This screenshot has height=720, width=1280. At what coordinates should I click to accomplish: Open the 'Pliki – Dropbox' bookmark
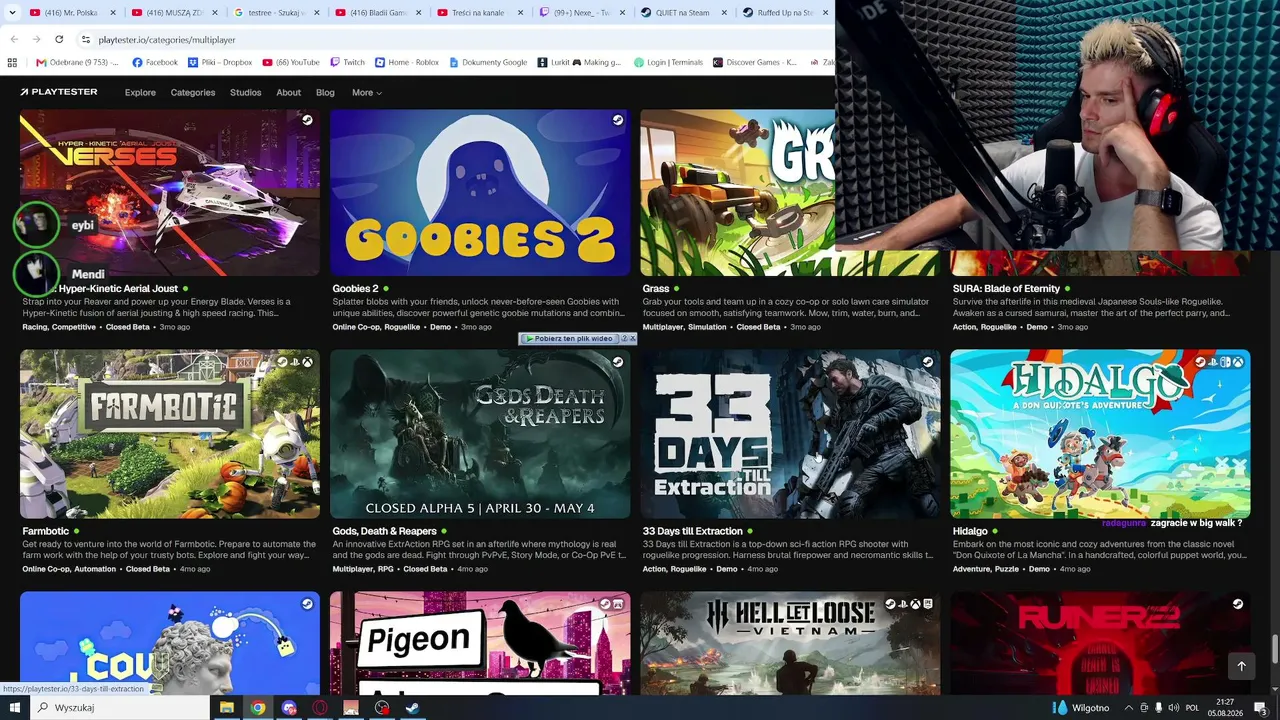coord(220,62)
